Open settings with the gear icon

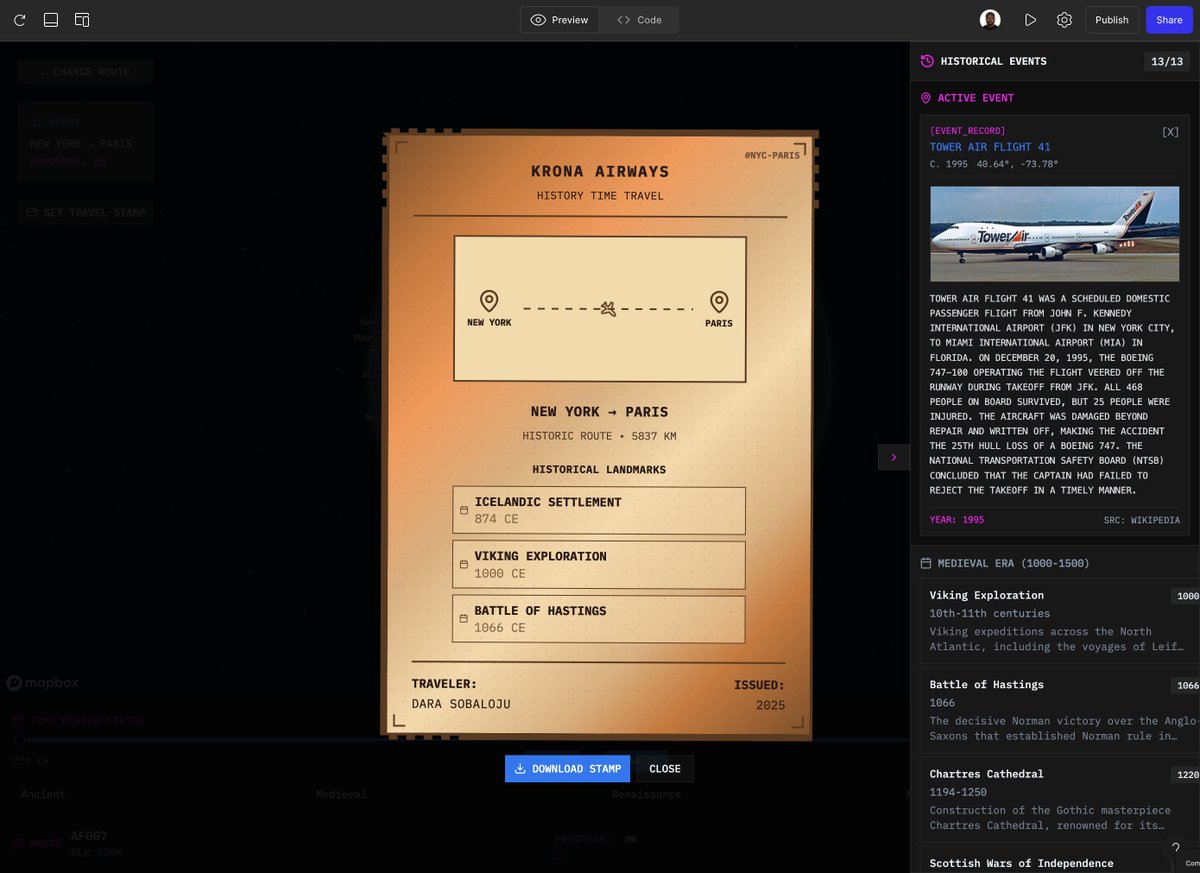[x=1064, y=20]
